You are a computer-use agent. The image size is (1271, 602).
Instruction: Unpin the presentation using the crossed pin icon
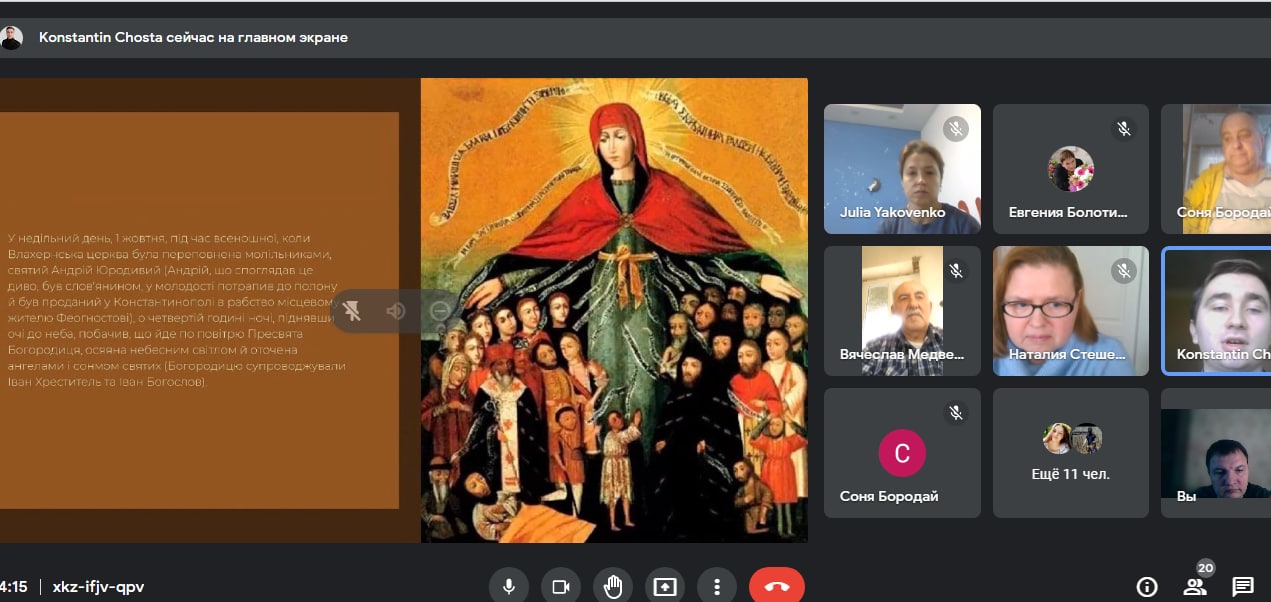tap(351, 310)
